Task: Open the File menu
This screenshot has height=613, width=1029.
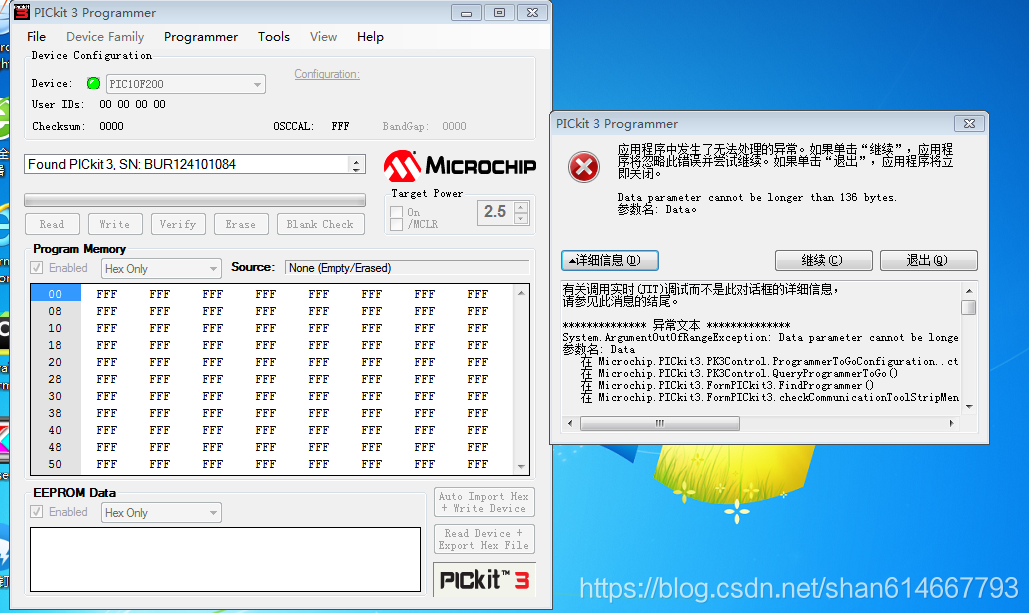Action: point(36,37)
